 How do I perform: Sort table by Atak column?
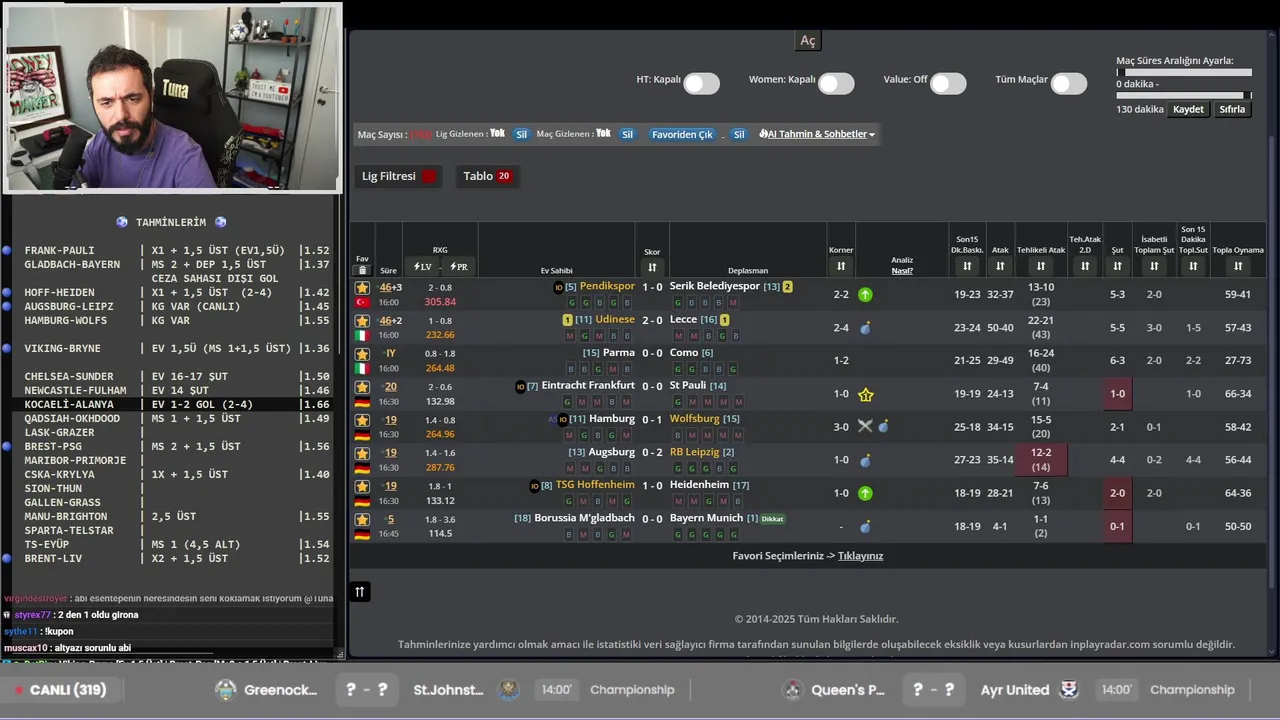click(1000, 266)
